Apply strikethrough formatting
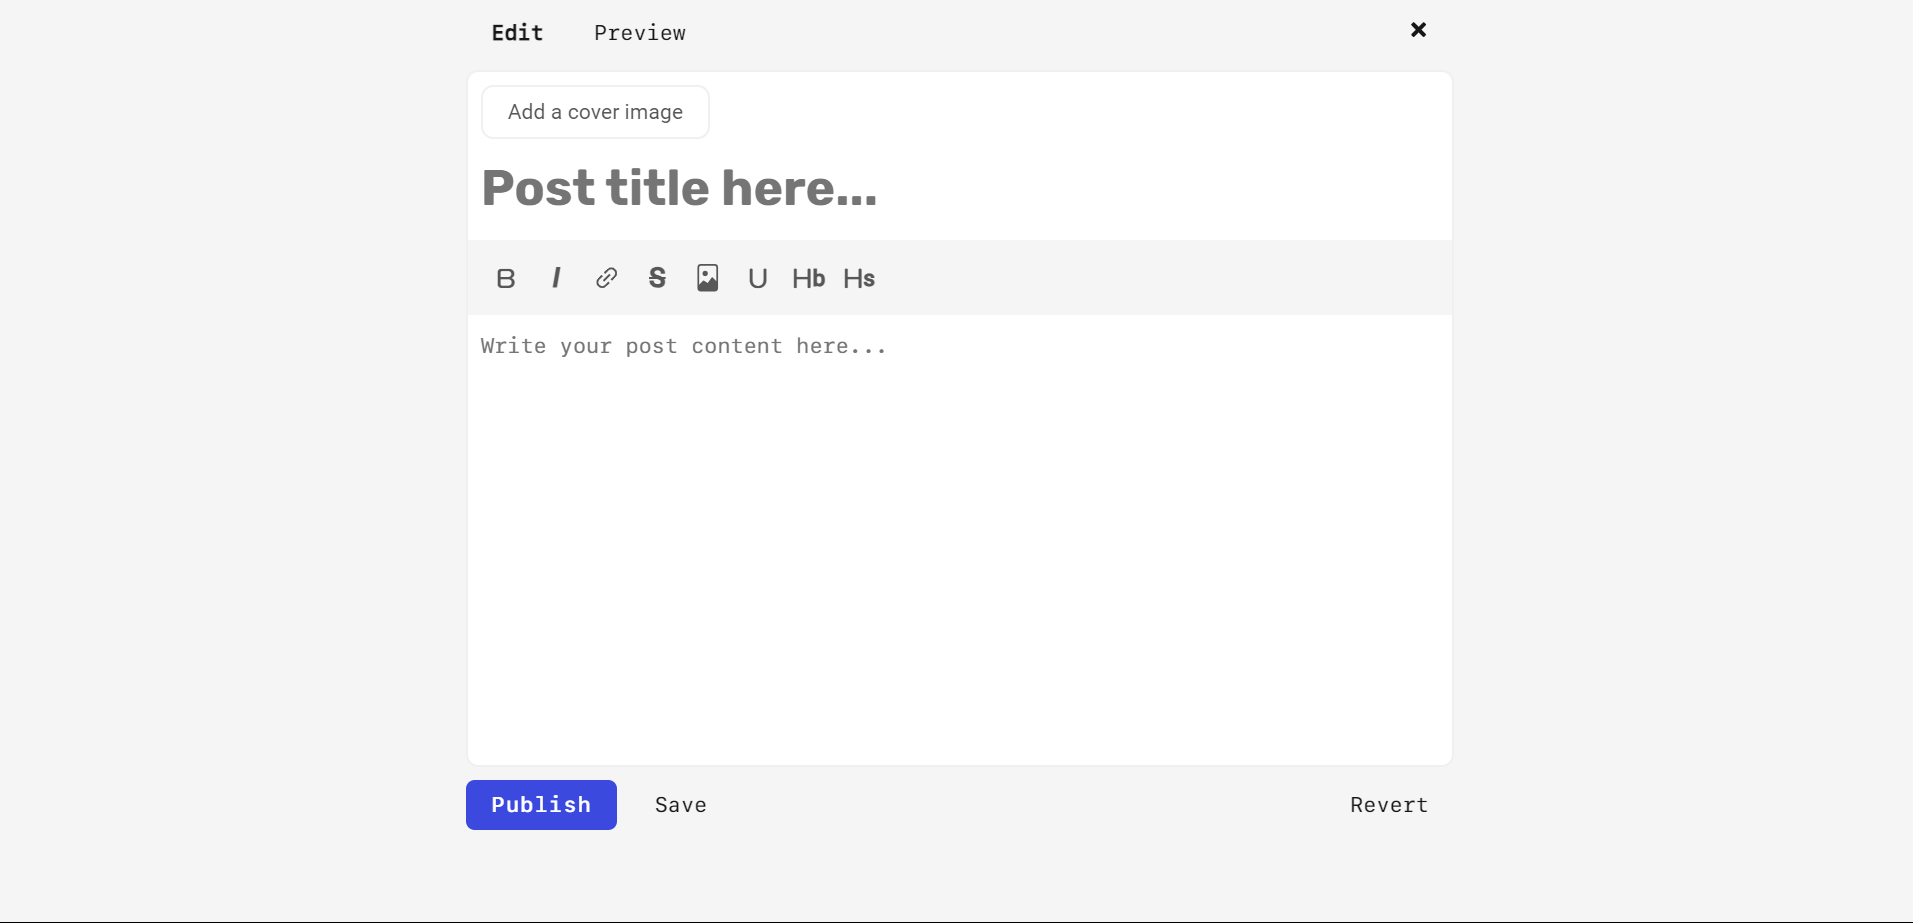This screenshot has height=923, width=1913. (657, 278)
